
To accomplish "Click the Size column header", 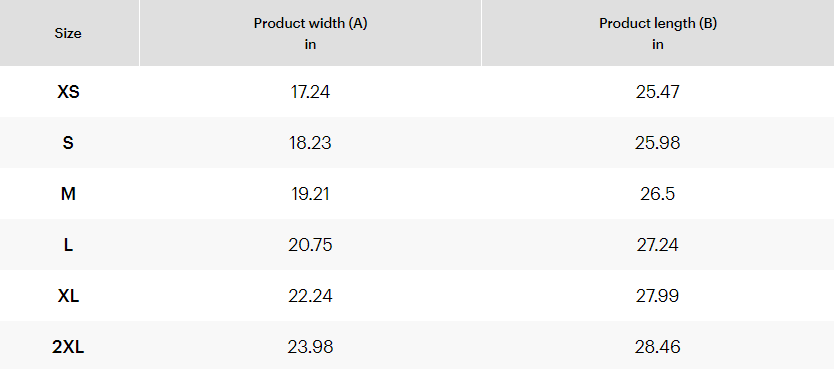I will click(68, 33).
